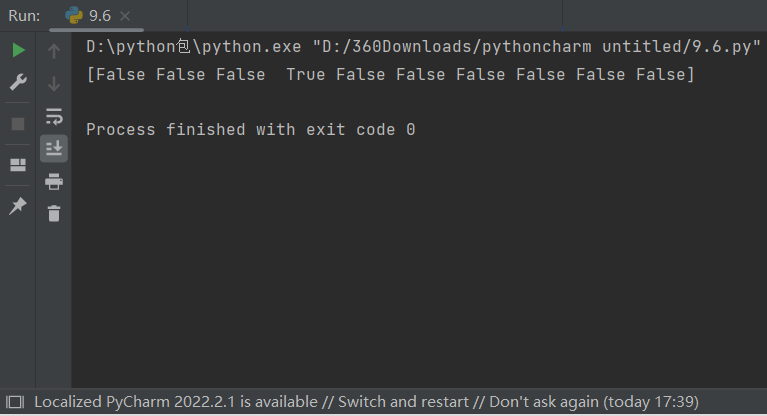Click the python.exe command line output
This screenshot has width=767, height=416.
[x=423, y=46]
